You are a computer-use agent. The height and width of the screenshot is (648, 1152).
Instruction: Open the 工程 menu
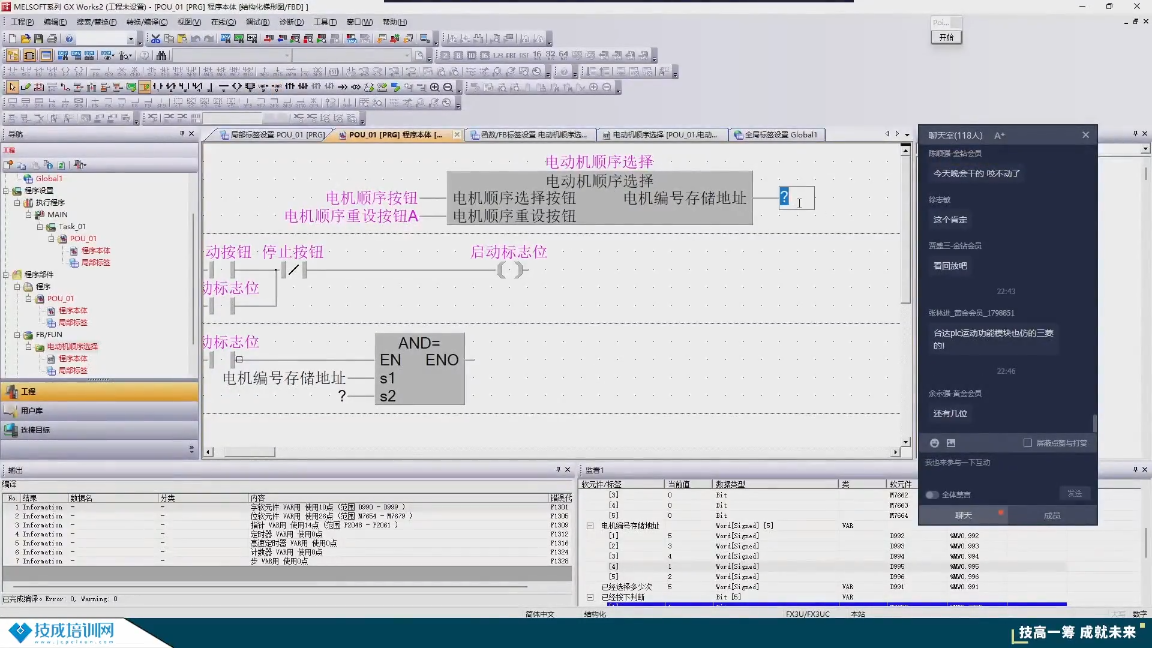click(x=22, y=22)
